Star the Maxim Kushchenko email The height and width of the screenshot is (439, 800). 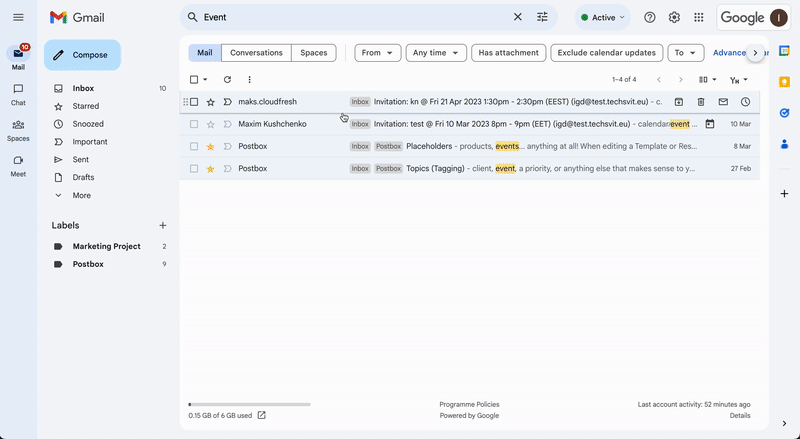[210, 124]
